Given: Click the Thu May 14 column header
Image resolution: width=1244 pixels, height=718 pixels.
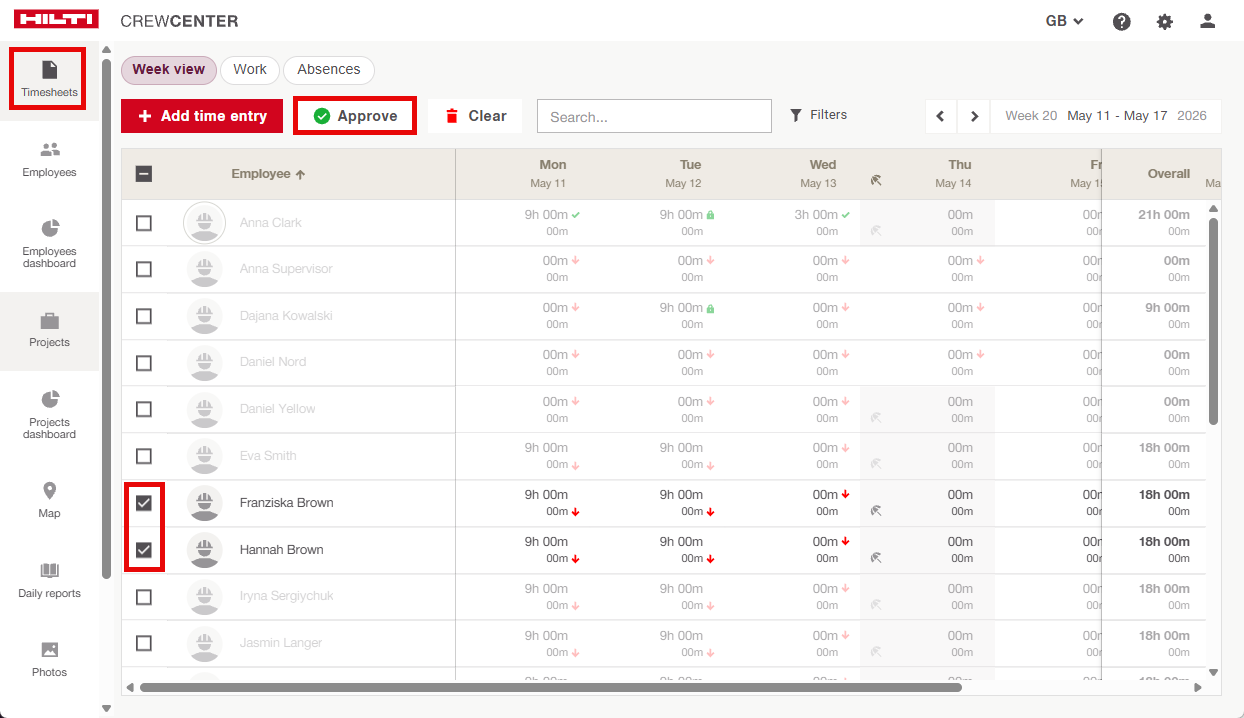Looking at the screenshot, I should coord(956,174).
